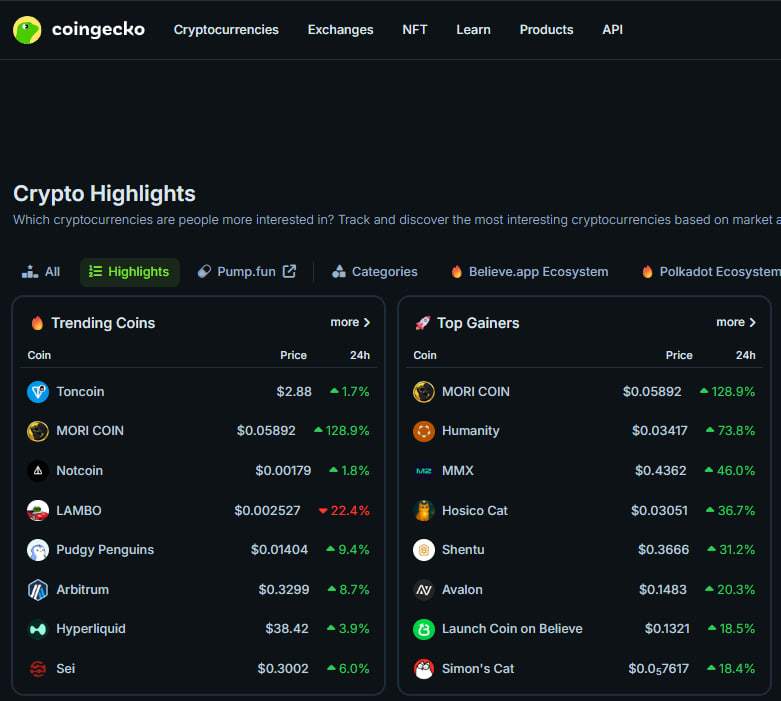Open the Hyperliquid link
Image resolution: width=781 pixels, height=701 pixels.
pos(91,629)
